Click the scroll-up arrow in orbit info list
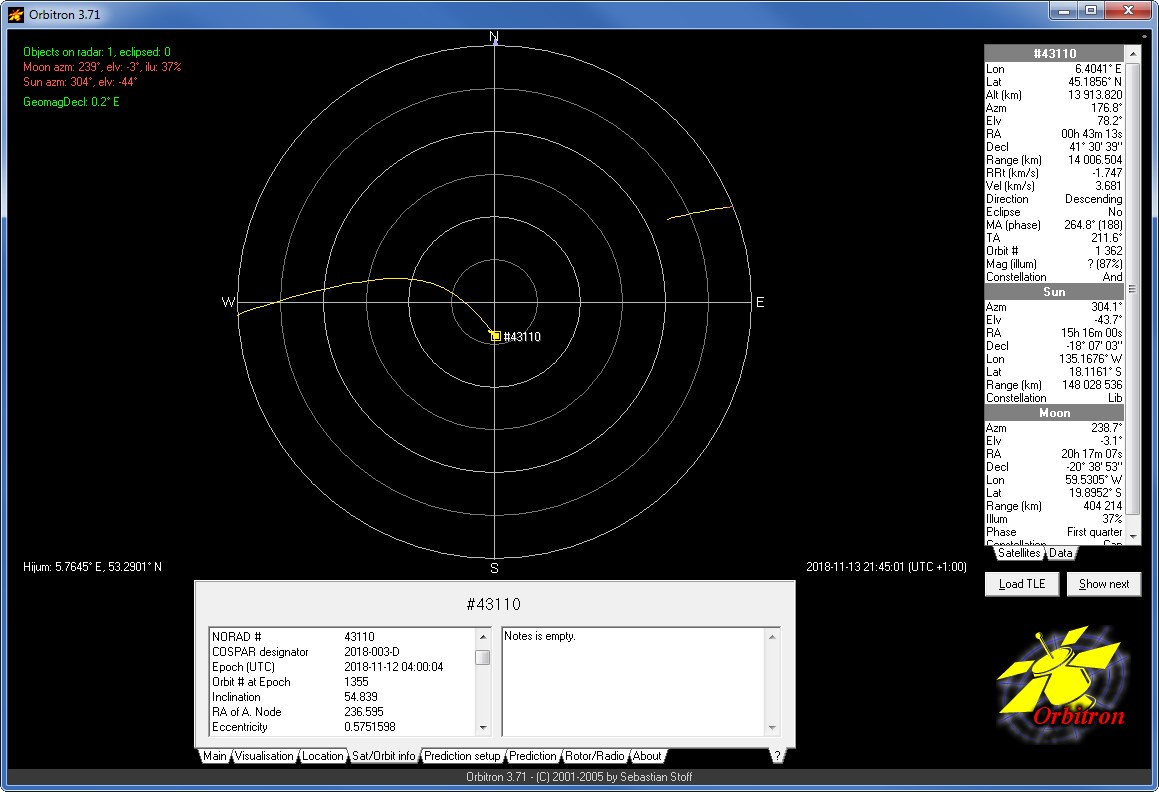Viewport: 1159px width, 792px height. point(483,637)
